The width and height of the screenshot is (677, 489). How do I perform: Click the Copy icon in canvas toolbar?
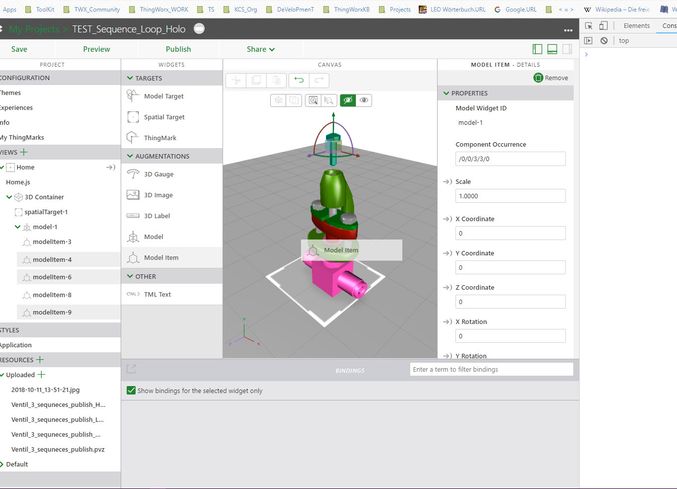256,80
